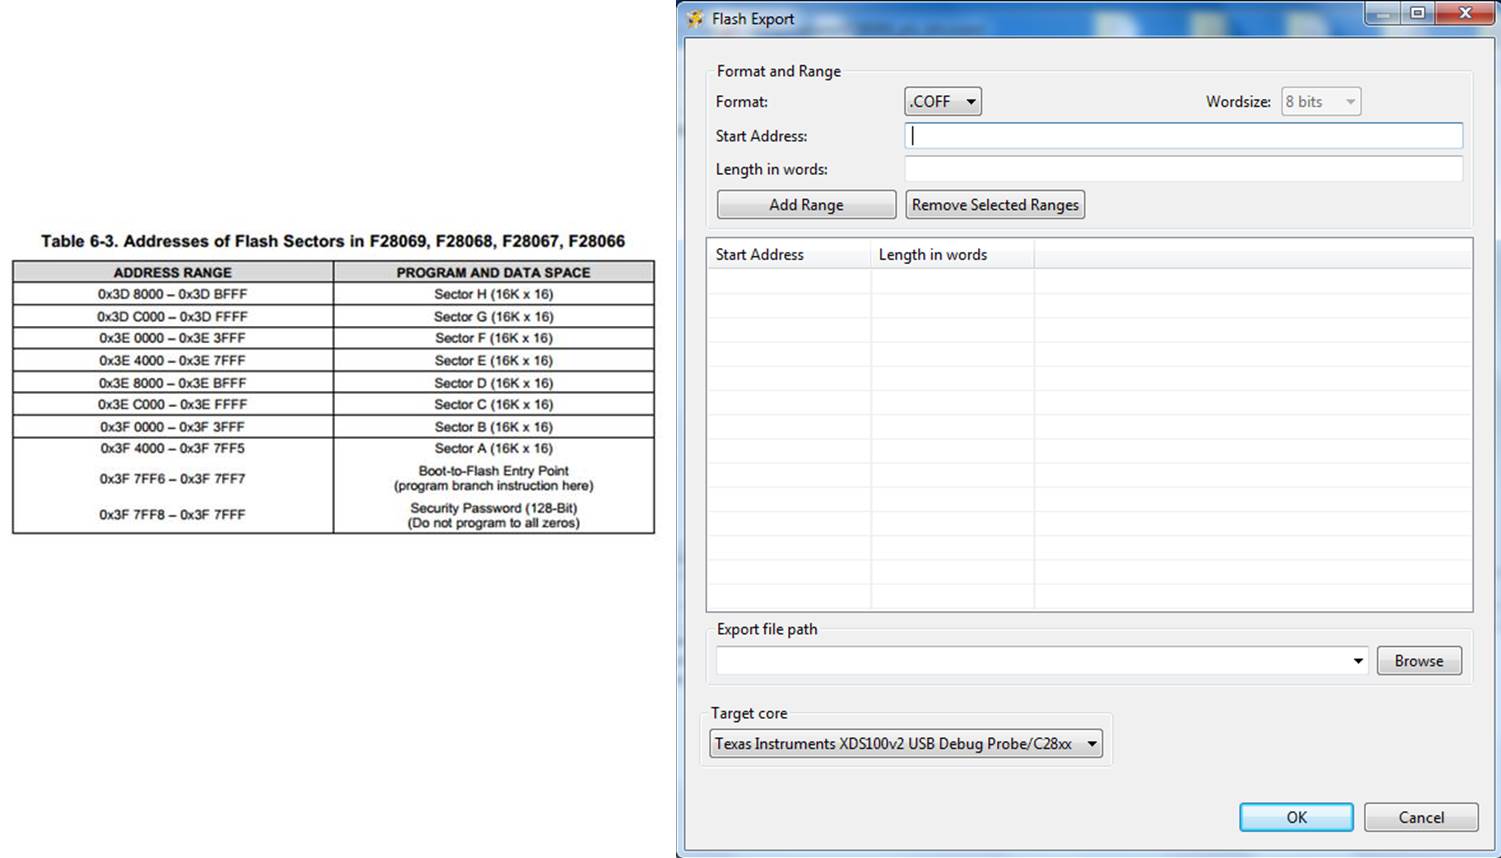Select the Start Address column header
This screenshot has width=1501, height=858.
tap(789, 255)
